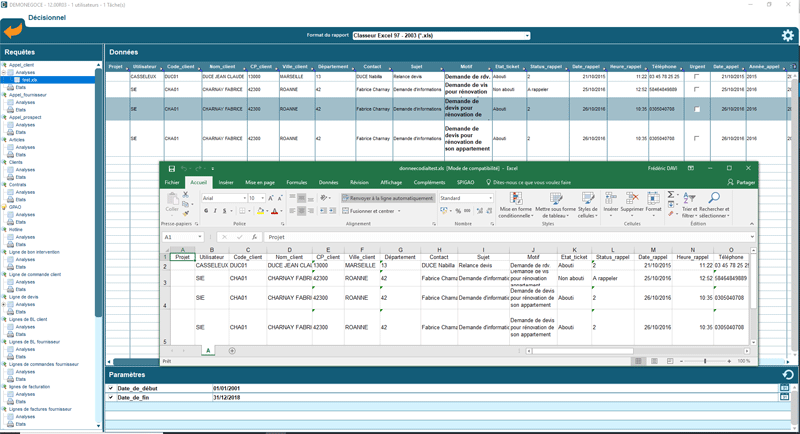Open the Arial font name dropdown
The image size is (800, 434).
coord(243,198)
